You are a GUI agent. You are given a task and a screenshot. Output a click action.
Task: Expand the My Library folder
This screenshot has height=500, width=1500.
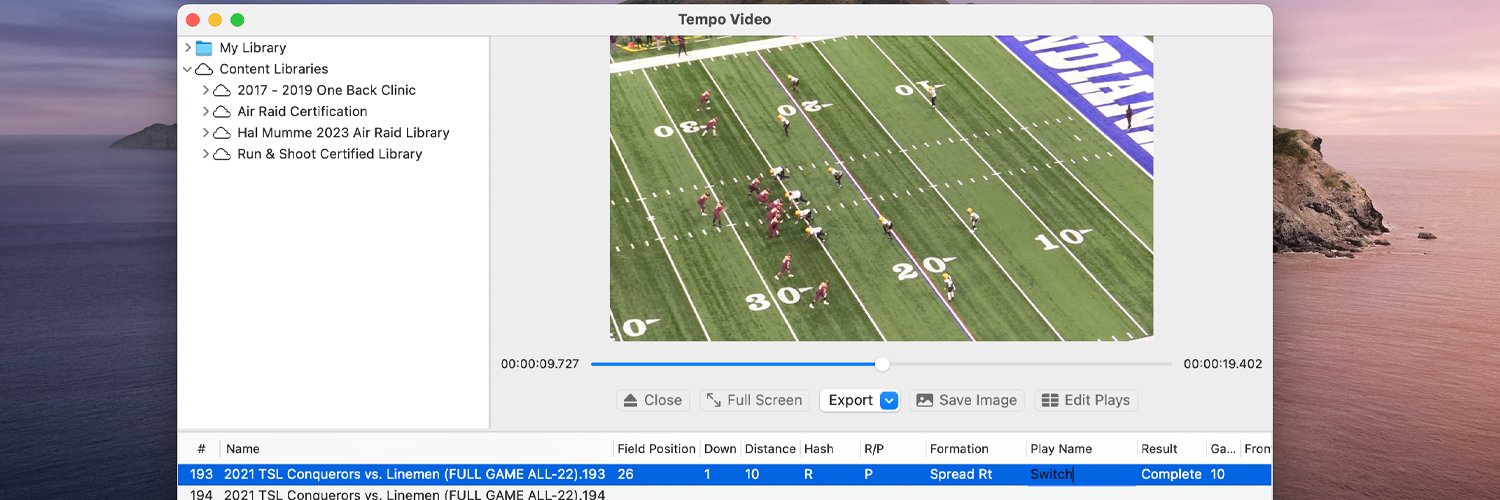click(x=187, y=48)
